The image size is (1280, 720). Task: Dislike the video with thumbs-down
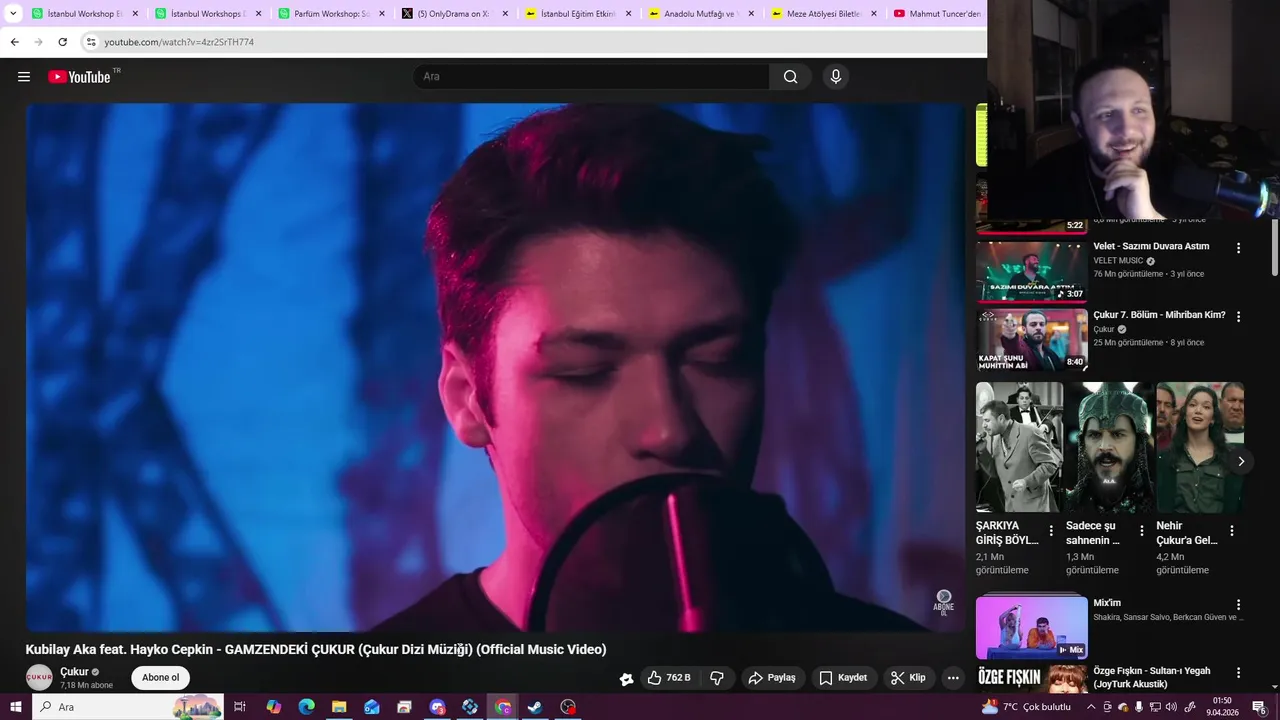[x=717, y=678]
